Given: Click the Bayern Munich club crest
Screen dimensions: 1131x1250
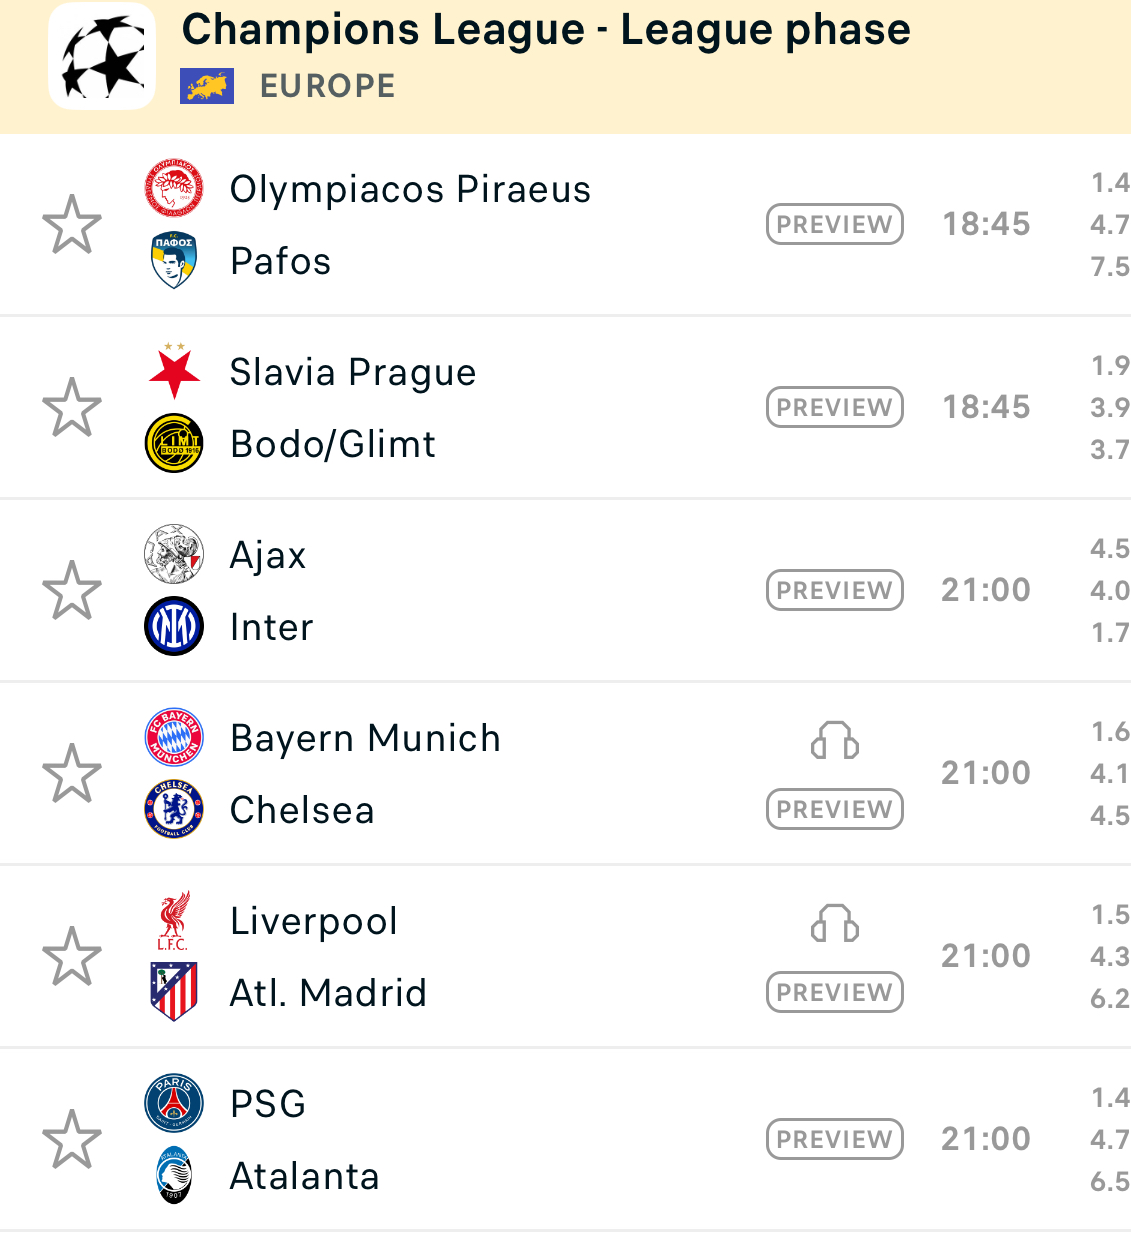Looking at the screenshot, I should point(174,738).
